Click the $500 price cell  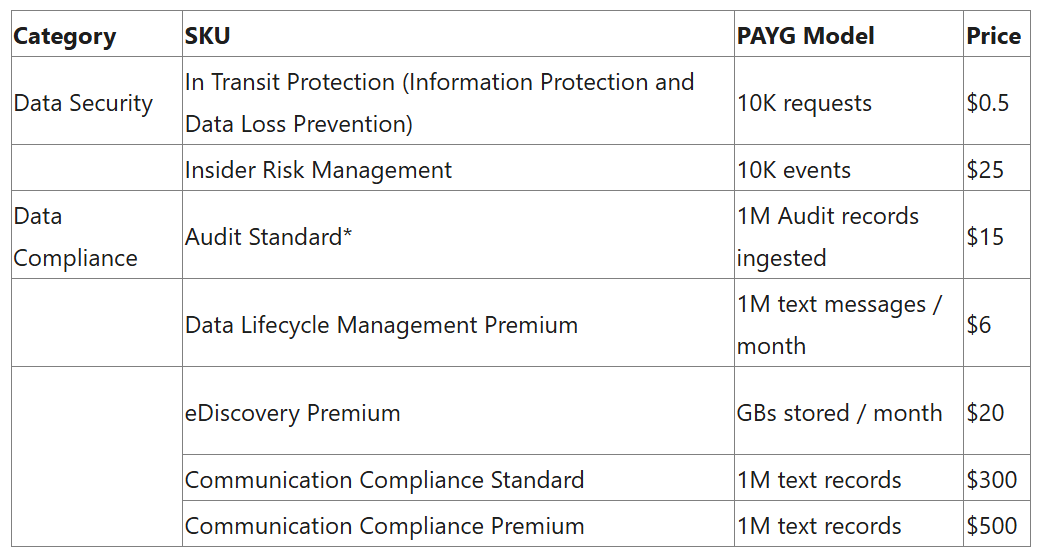pyautogui.click(x=991, y=526)
